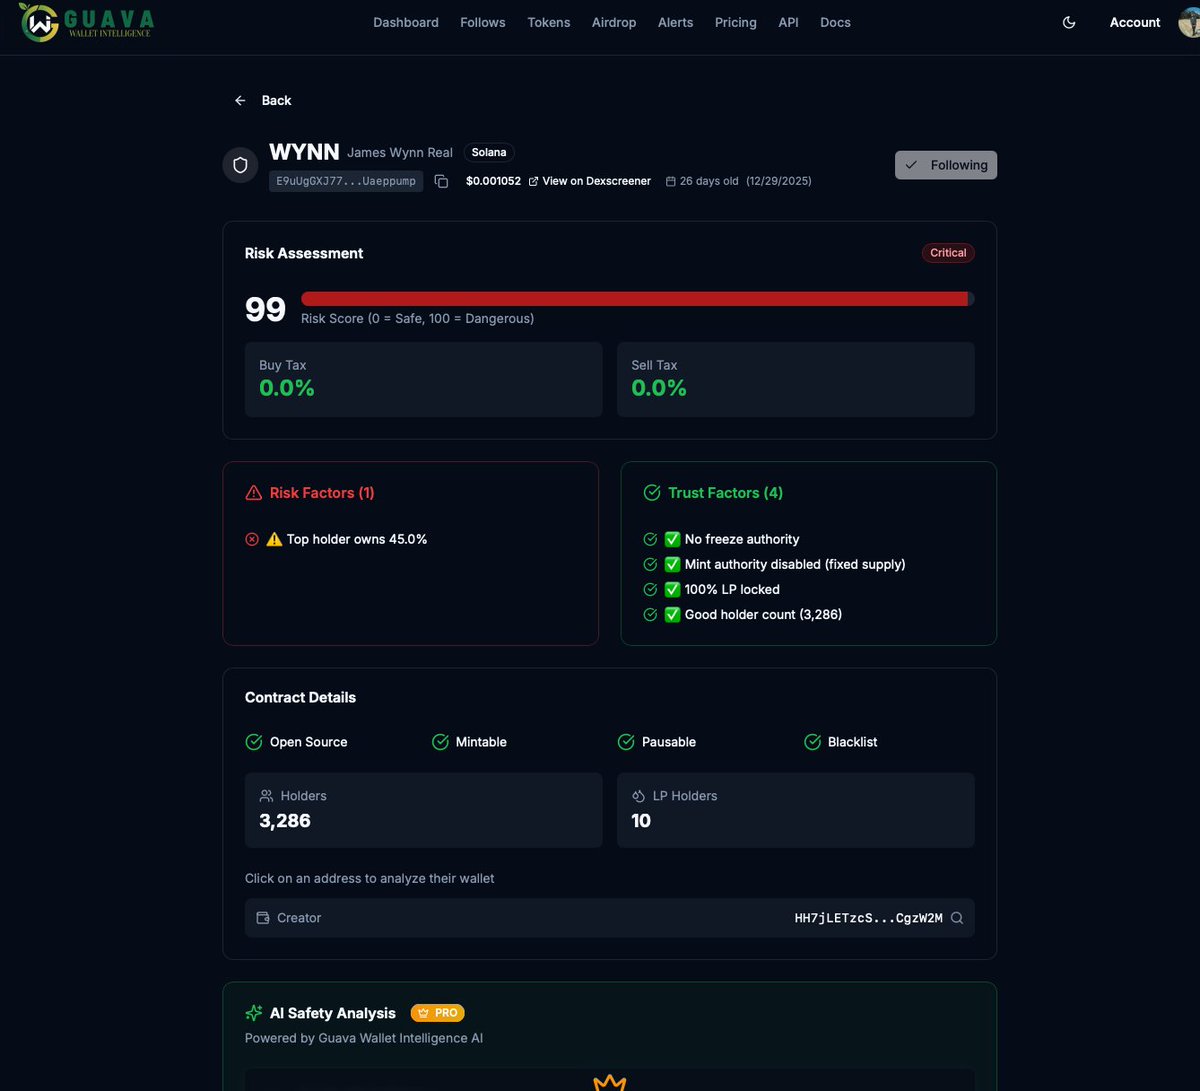Toggle the Following button
1200x1091 pixels.
coord(946,165)
